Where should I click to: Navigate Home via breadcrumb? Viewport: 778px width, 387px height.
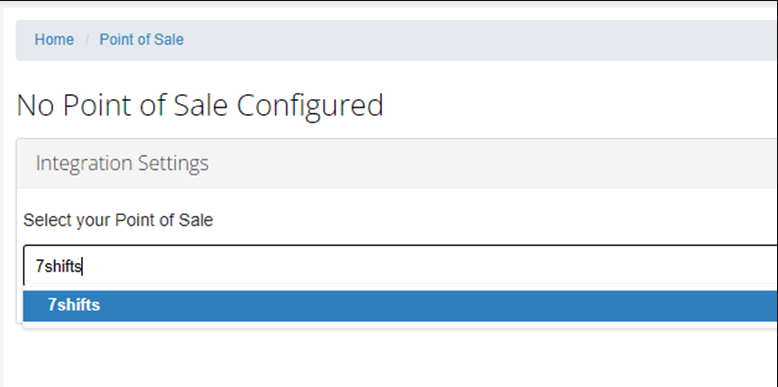(x=54, y=40)
